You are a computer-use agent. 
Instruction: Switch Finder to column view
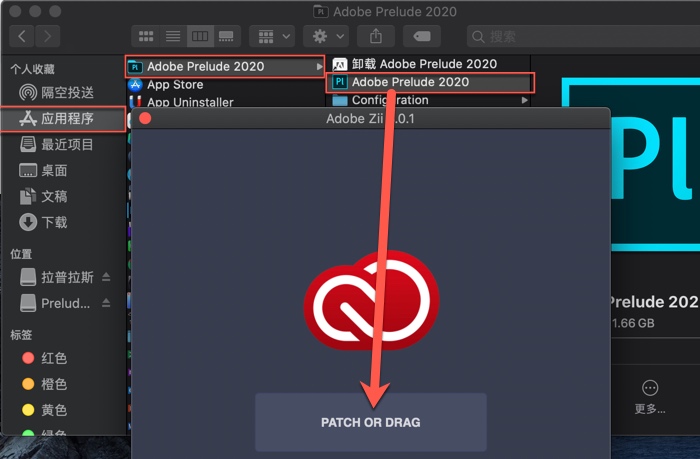[200, 36]
